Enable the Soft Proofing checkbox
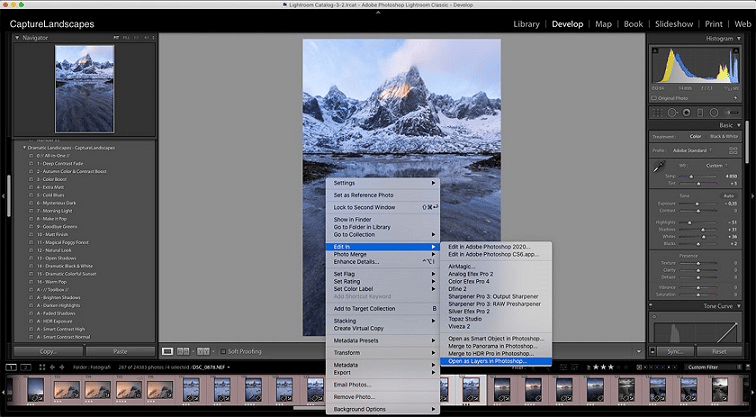The width and height of the screenshot is (756, 417). [x=222, y=351]
